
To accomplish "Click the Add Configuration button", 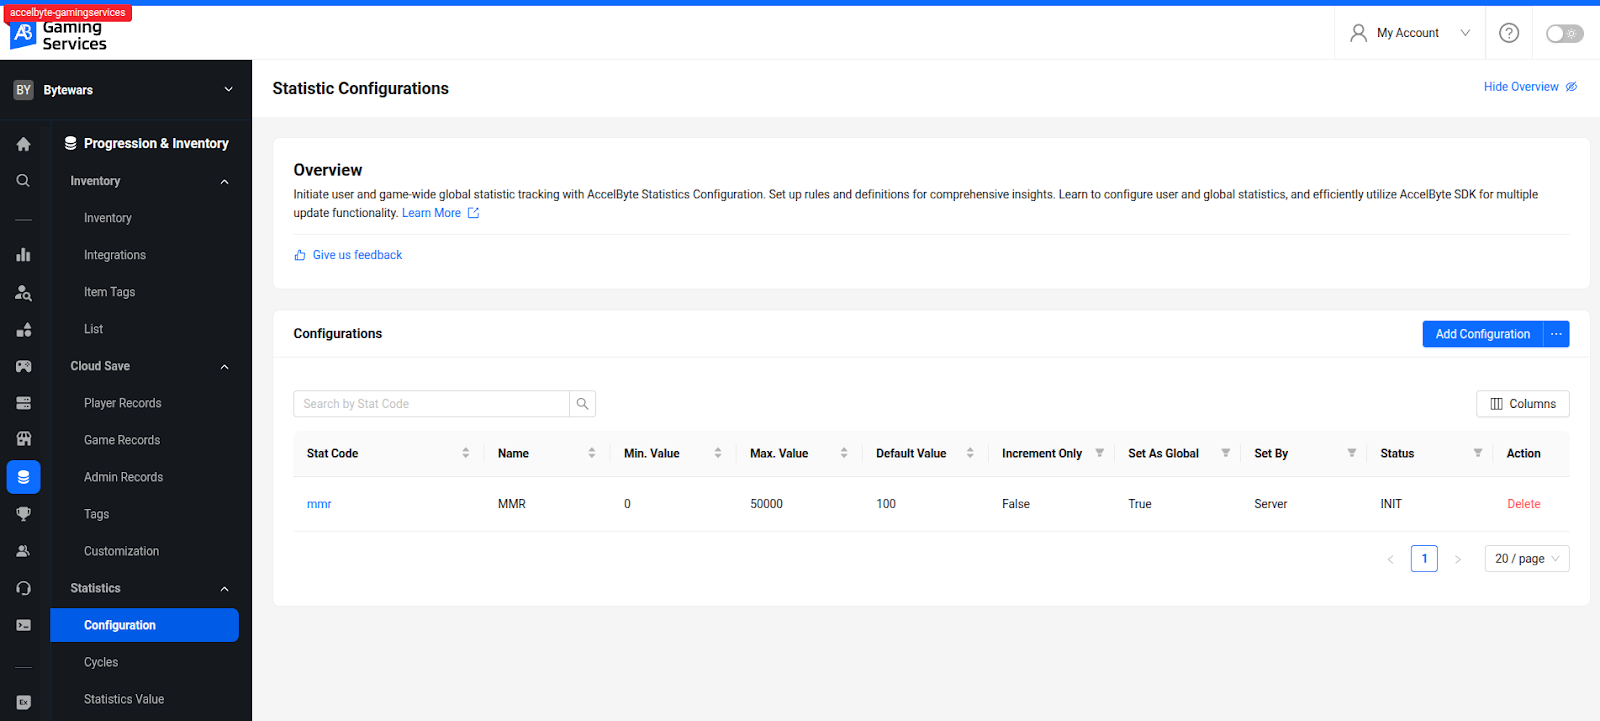I will point(1482,334).
